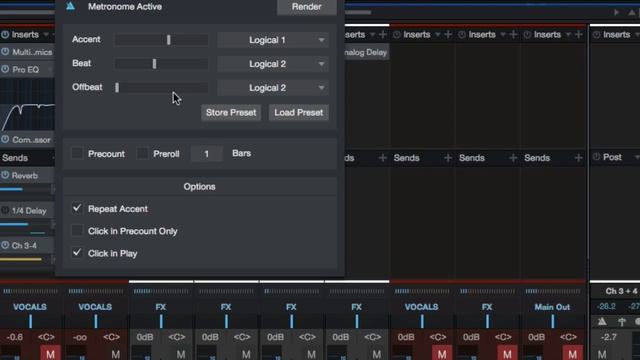
Task: Click the -0.6 volume value
Action: pos(15,337)
